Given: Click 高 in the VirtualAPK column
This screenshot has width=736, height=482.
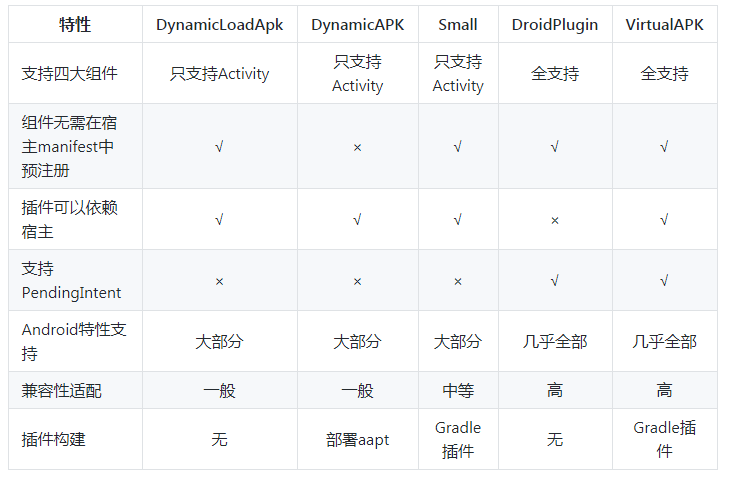Looking at the screenshot, I should point(664,390).
